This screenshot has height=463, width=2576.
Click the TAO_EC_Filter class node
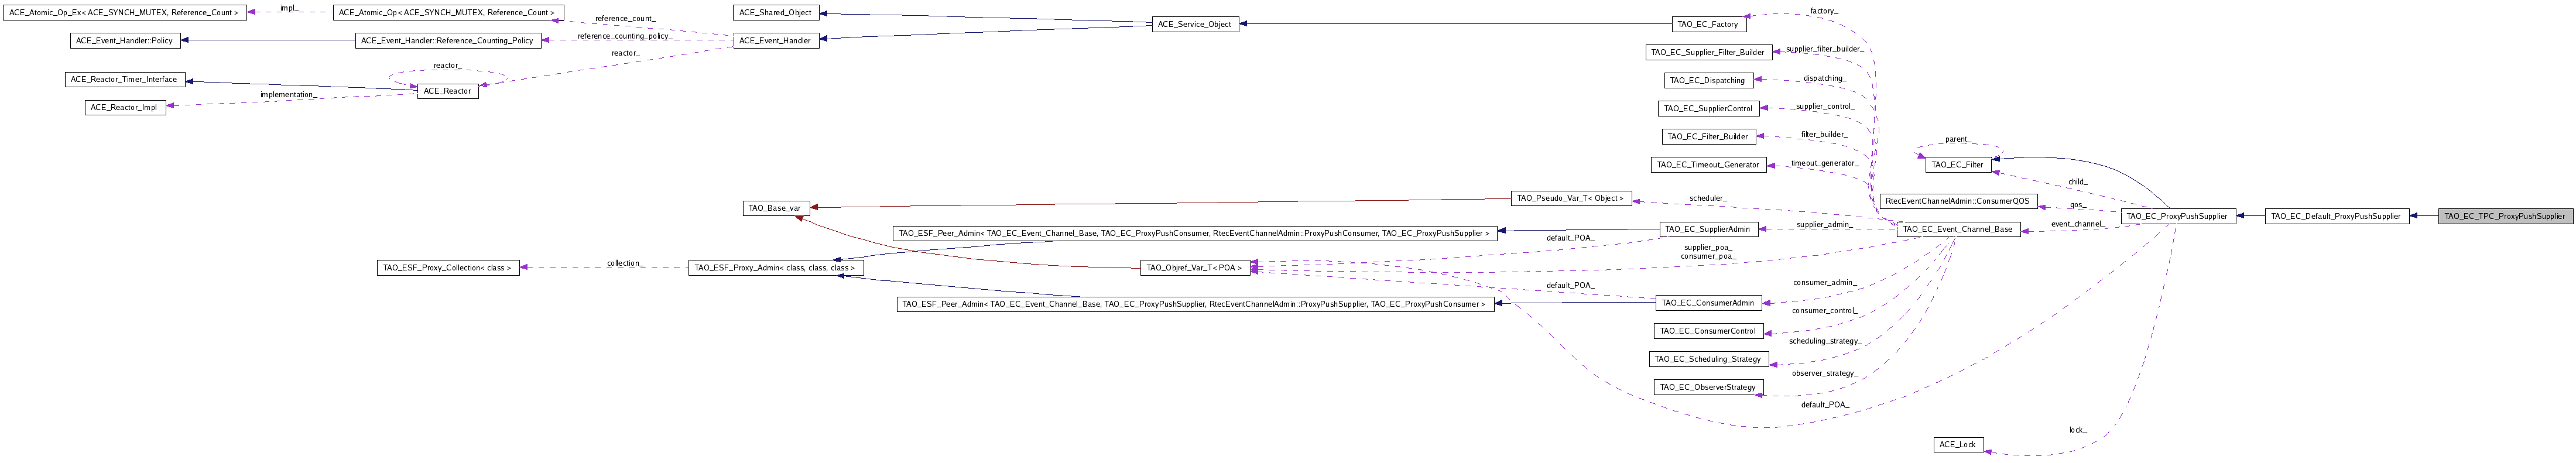pyautogui.click(x=1957, y=164)
